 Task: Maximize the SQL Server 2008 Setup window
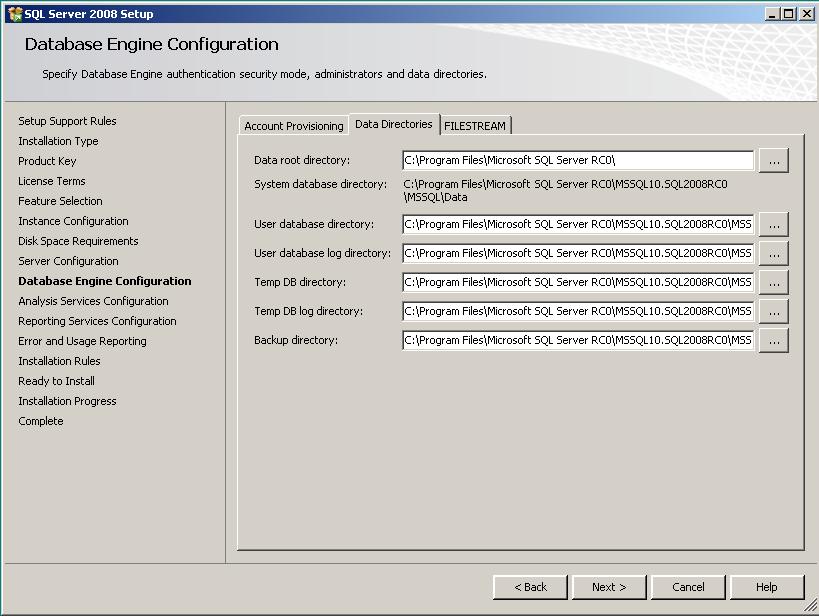pos(789,14)
